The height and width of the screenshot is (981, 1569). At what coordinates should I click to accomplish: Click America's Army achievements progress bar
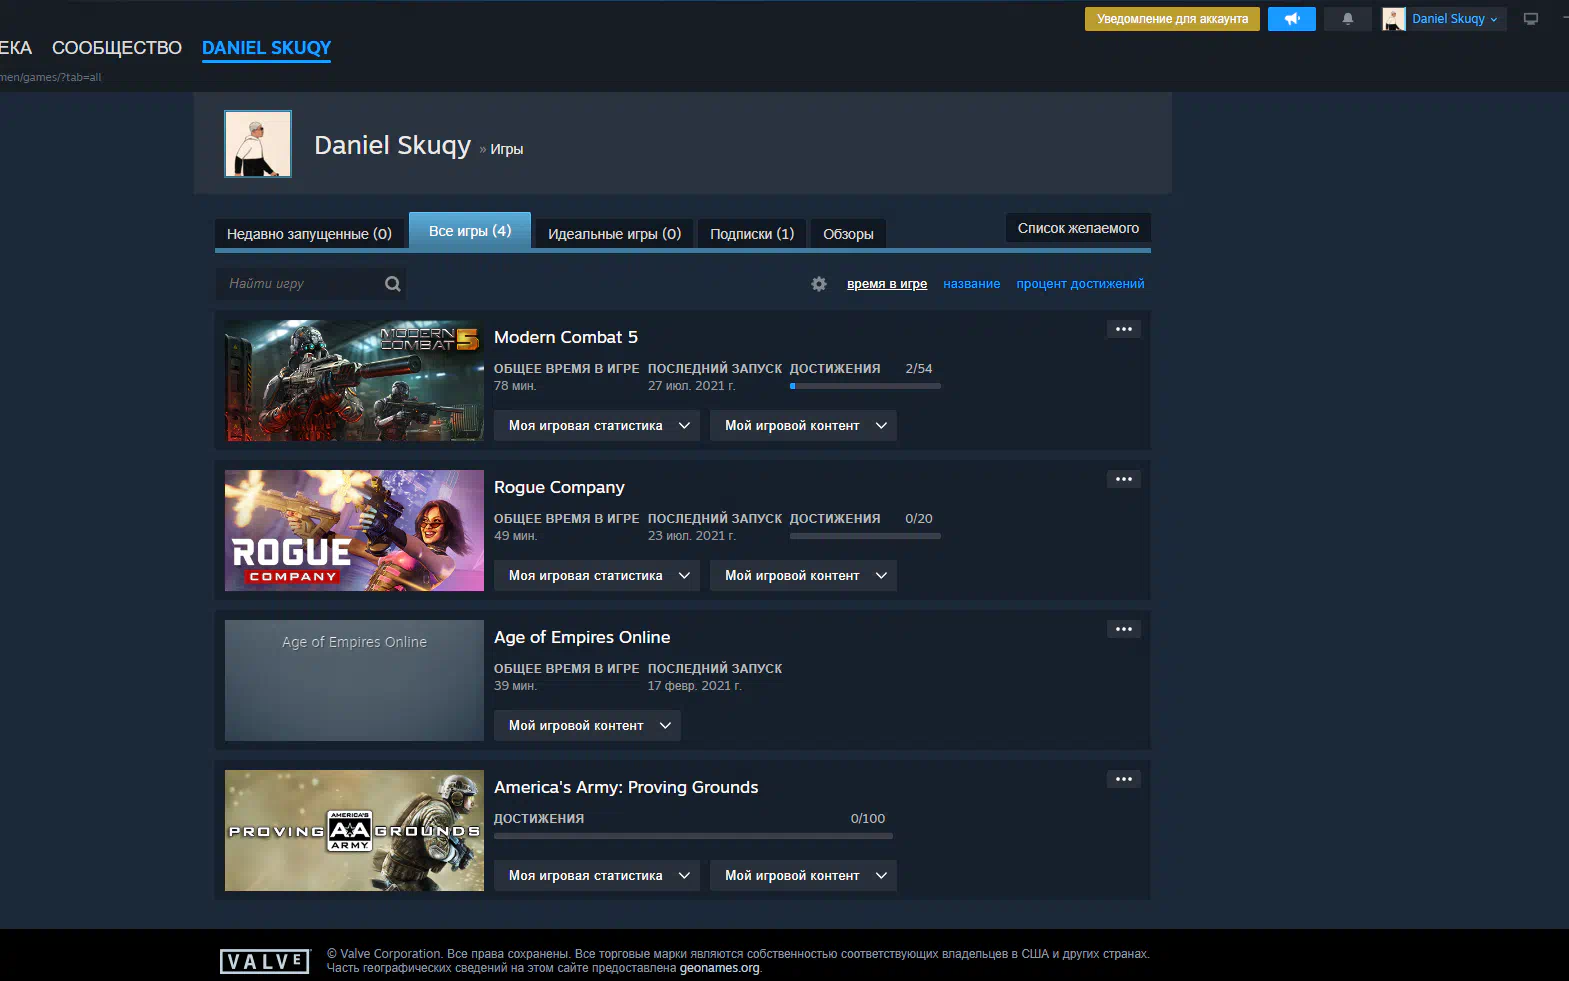pos(693,836)
